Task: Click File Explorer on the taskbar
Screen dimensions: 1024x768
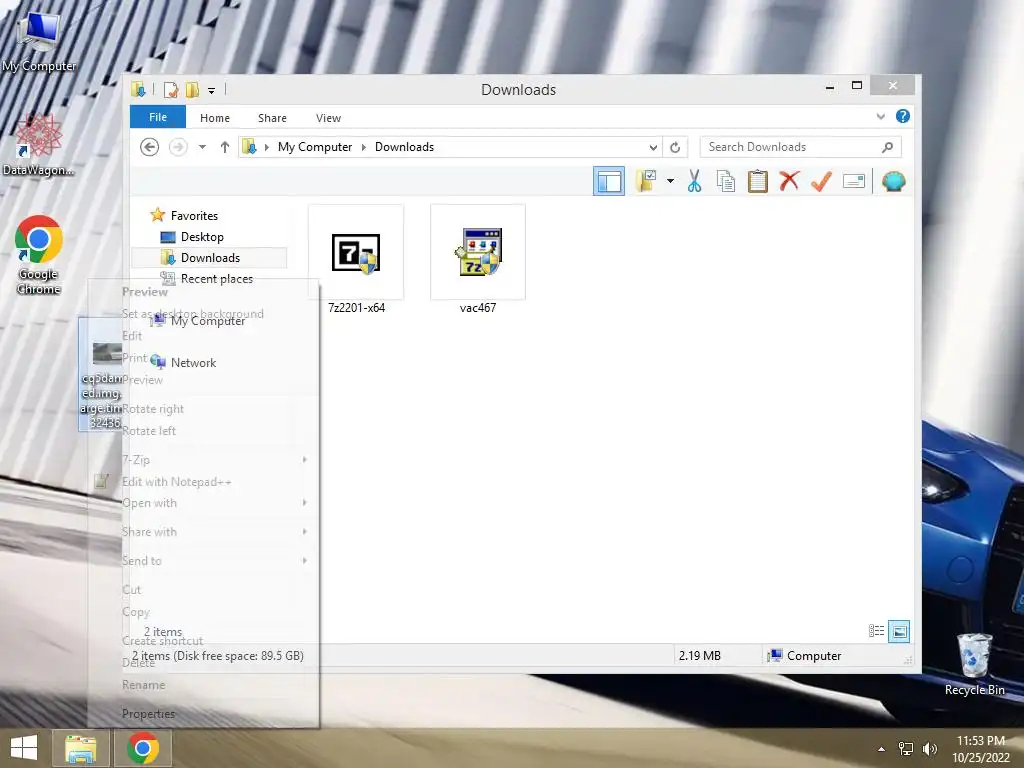Action: click(80, 748)
